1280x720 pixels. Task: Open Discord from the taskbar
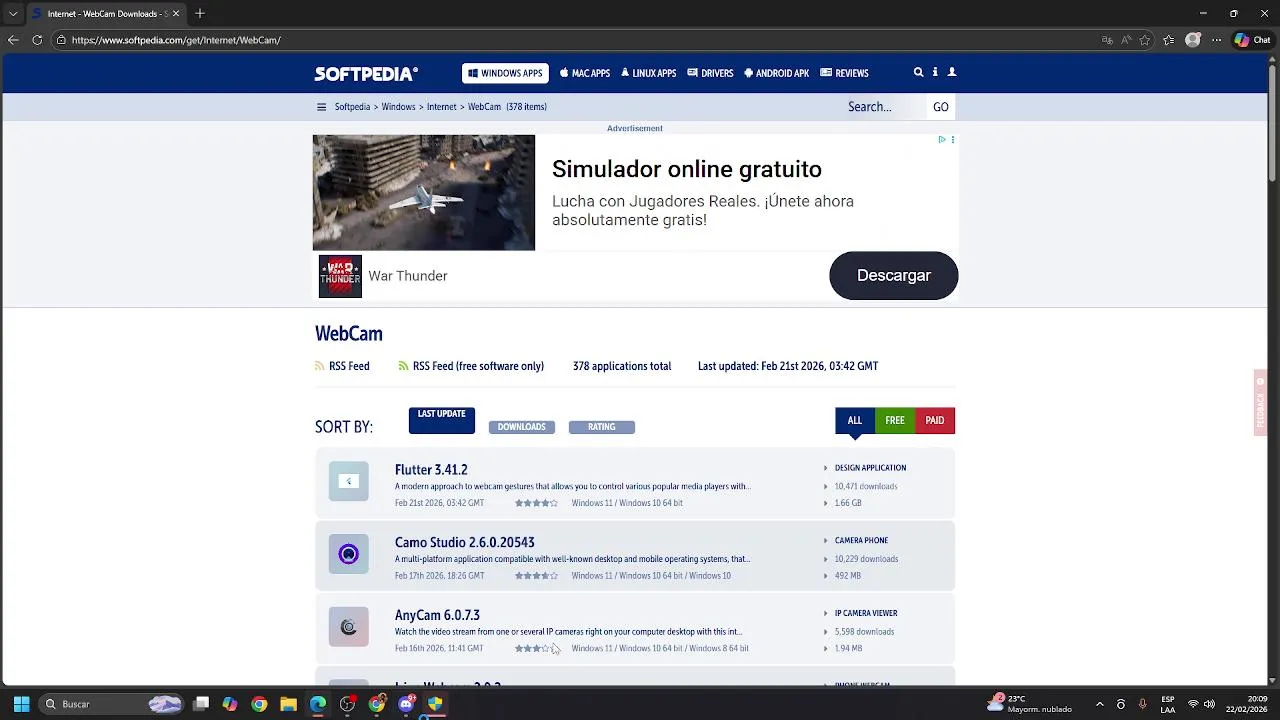click(x=406, y=704)
